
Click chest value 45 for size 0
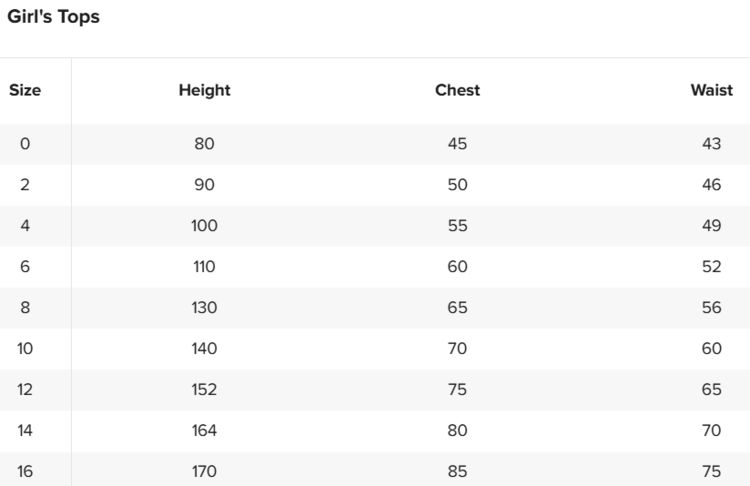pyautogui.click(x=457, y=144)
